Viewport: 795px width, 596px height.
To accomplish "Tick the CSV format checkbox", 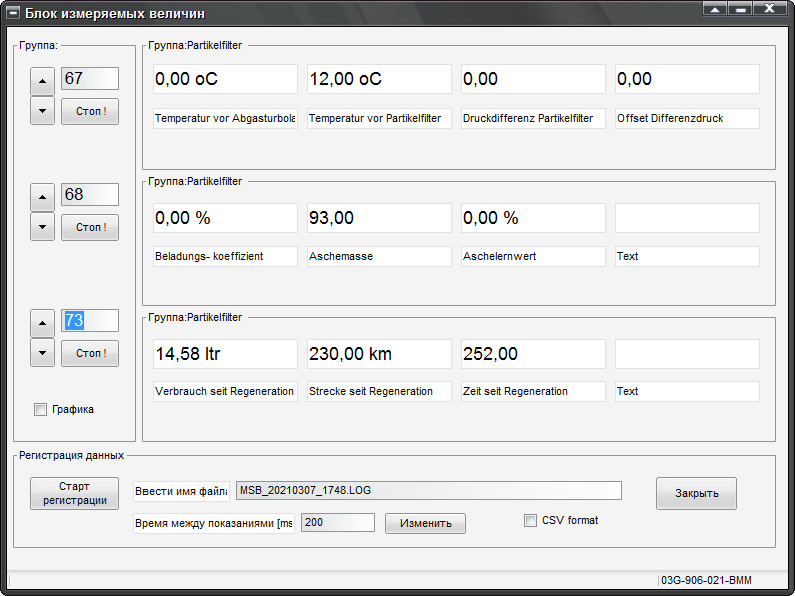I will [531, 521].
